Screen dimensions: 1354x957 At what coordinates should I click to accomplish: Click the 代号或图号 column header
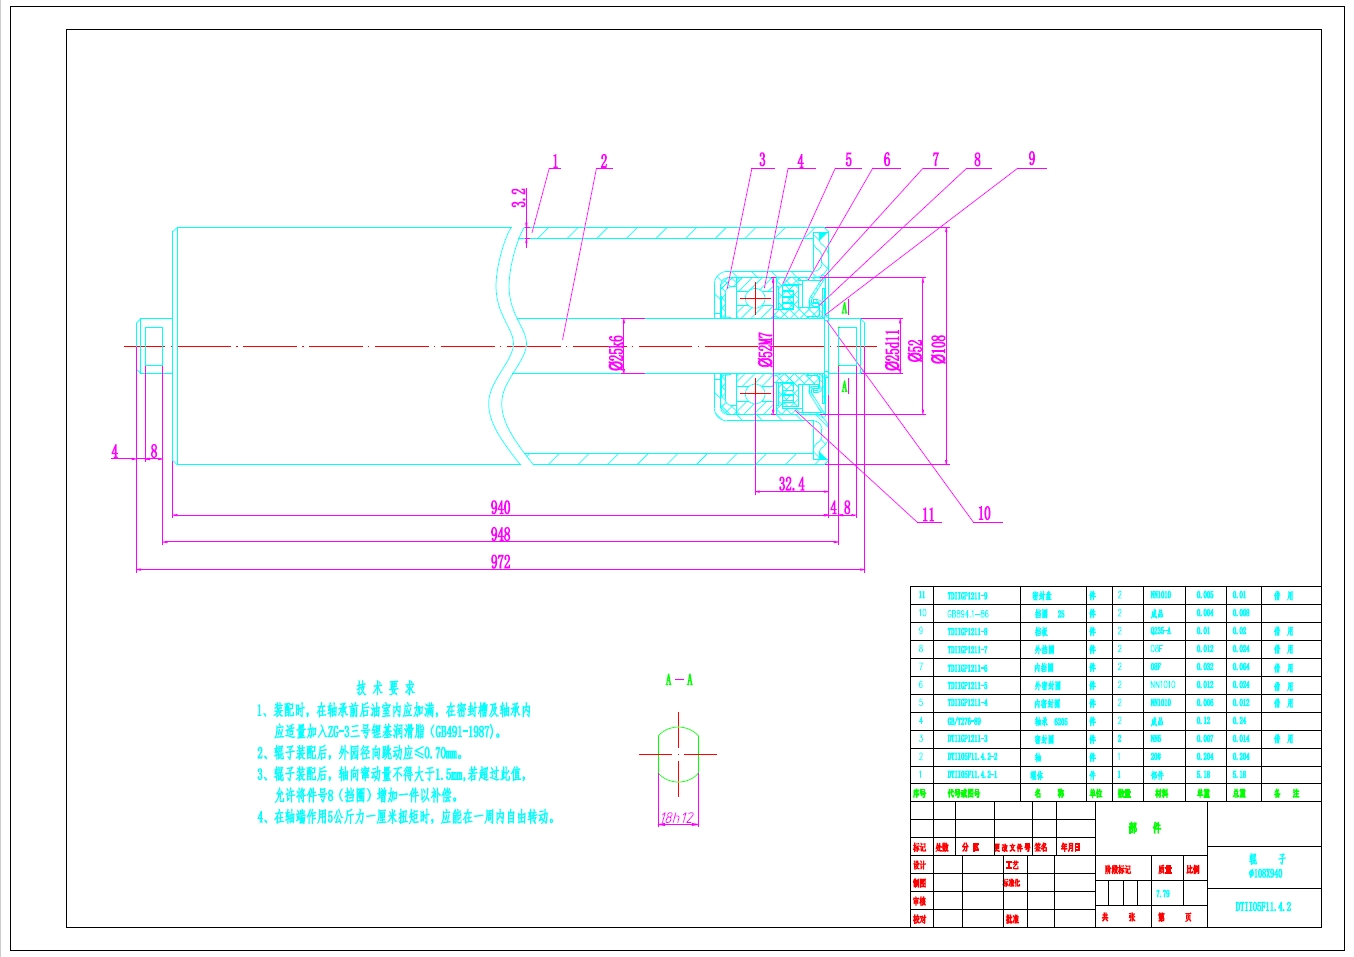[x=963, y=793]
